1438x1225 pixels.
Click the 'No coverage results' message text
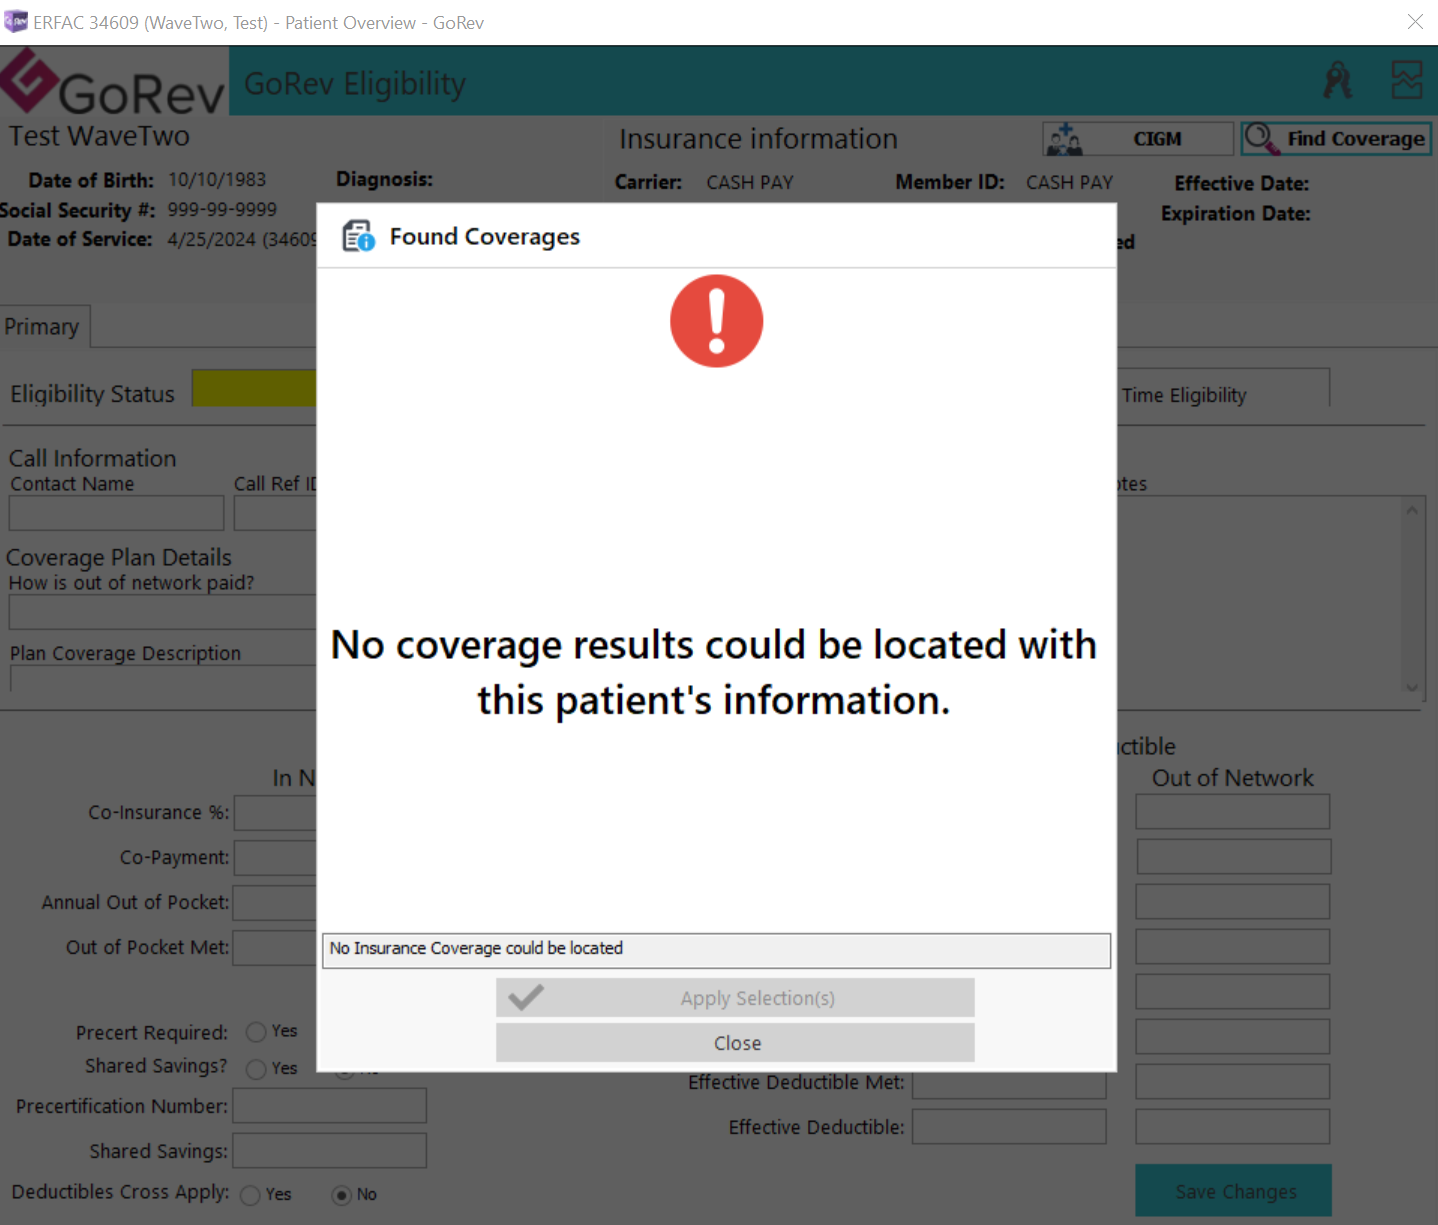coord(714,672)
